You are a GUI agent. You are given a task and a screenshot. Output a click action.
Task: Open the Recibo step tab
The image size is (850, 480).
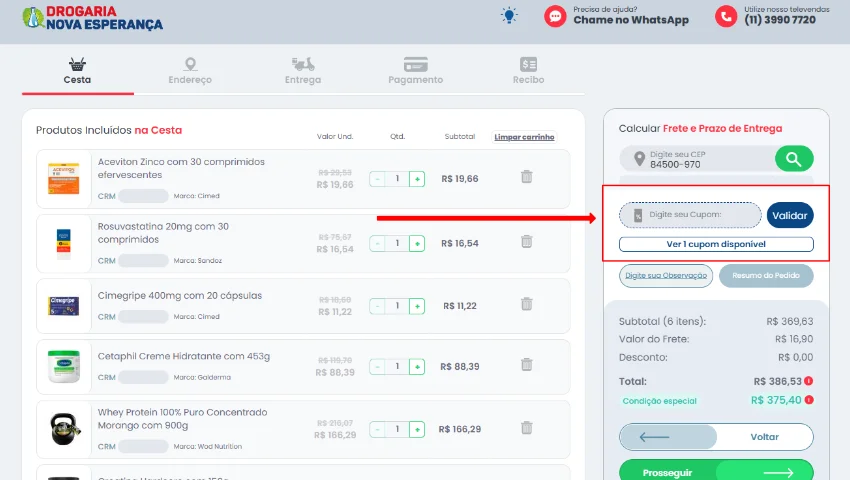pyautogui.click(x=528, y=72)
